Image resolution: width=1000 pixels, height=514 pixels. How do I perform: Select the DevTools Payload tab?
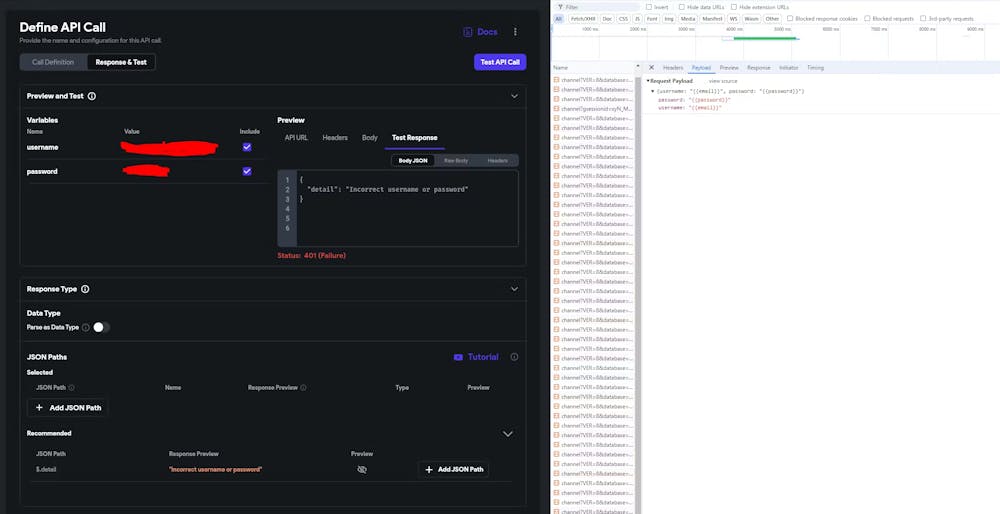click(x=701, y=68)
